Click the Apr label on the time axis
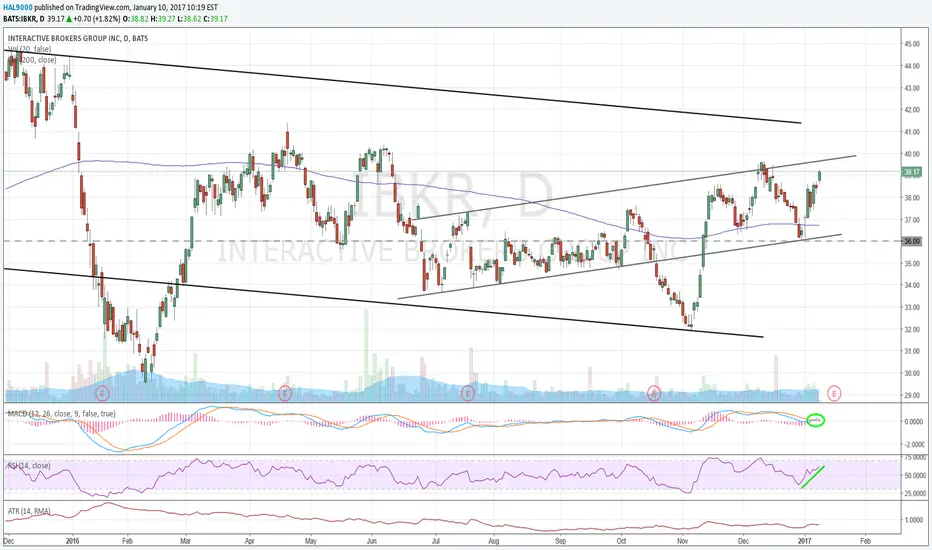Screen dimensions: 932x550 [250, 541]
